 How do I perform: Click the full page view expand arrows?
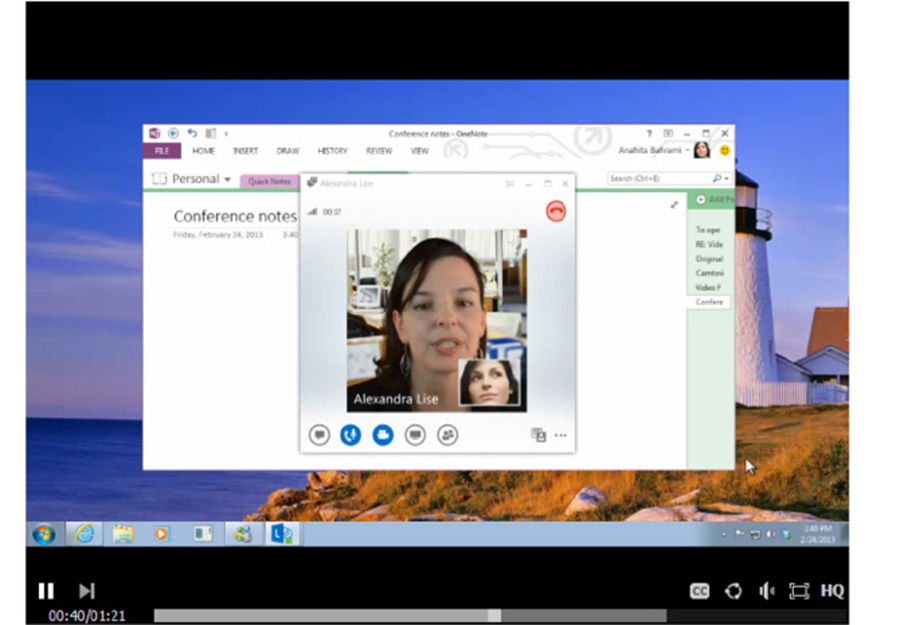pyautogui.click(x=674, y=205)
